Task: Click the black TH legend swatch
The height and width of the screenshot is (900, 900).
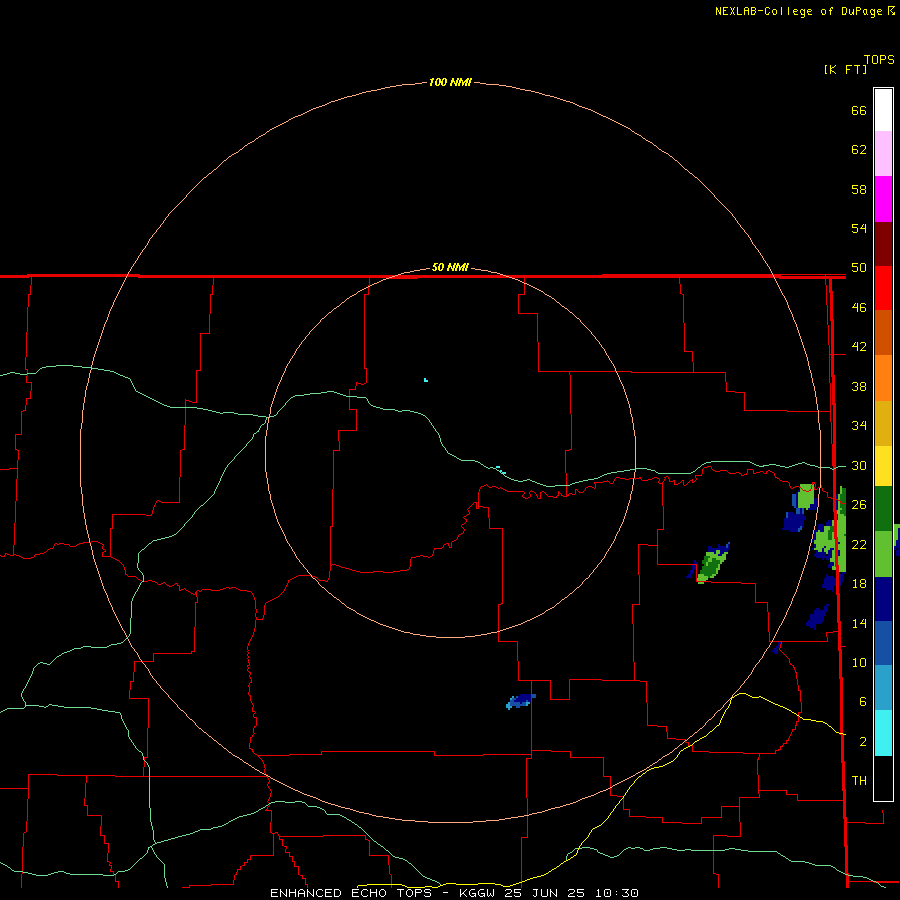Action: (x=883, y=778)
